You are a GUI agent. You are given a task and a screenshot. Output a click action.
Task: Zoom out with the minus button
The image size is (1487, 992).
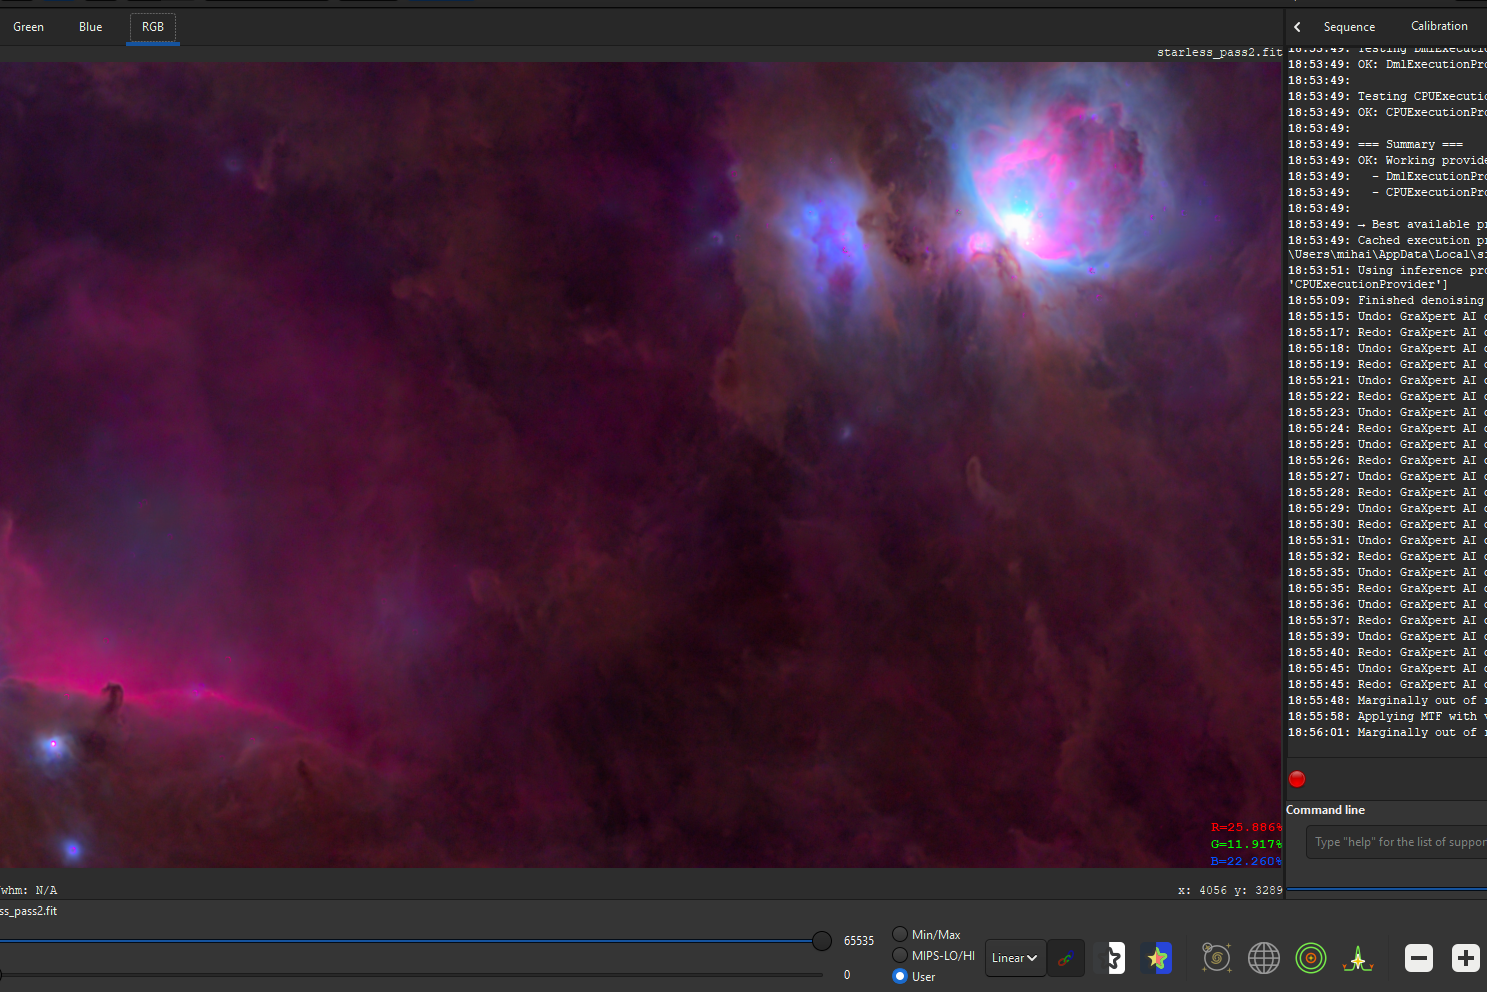point(1418,958)
